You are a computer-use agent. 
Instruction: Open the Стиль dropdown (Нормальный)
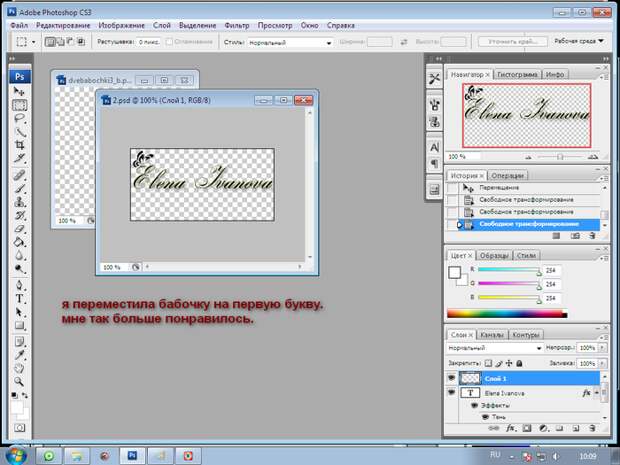pyautogui.click(x=291, y=42)
